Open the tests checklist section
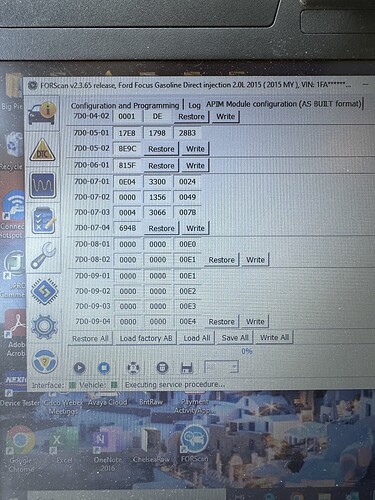The width and height of the screenshot is (375, 500). click(44, 220)
